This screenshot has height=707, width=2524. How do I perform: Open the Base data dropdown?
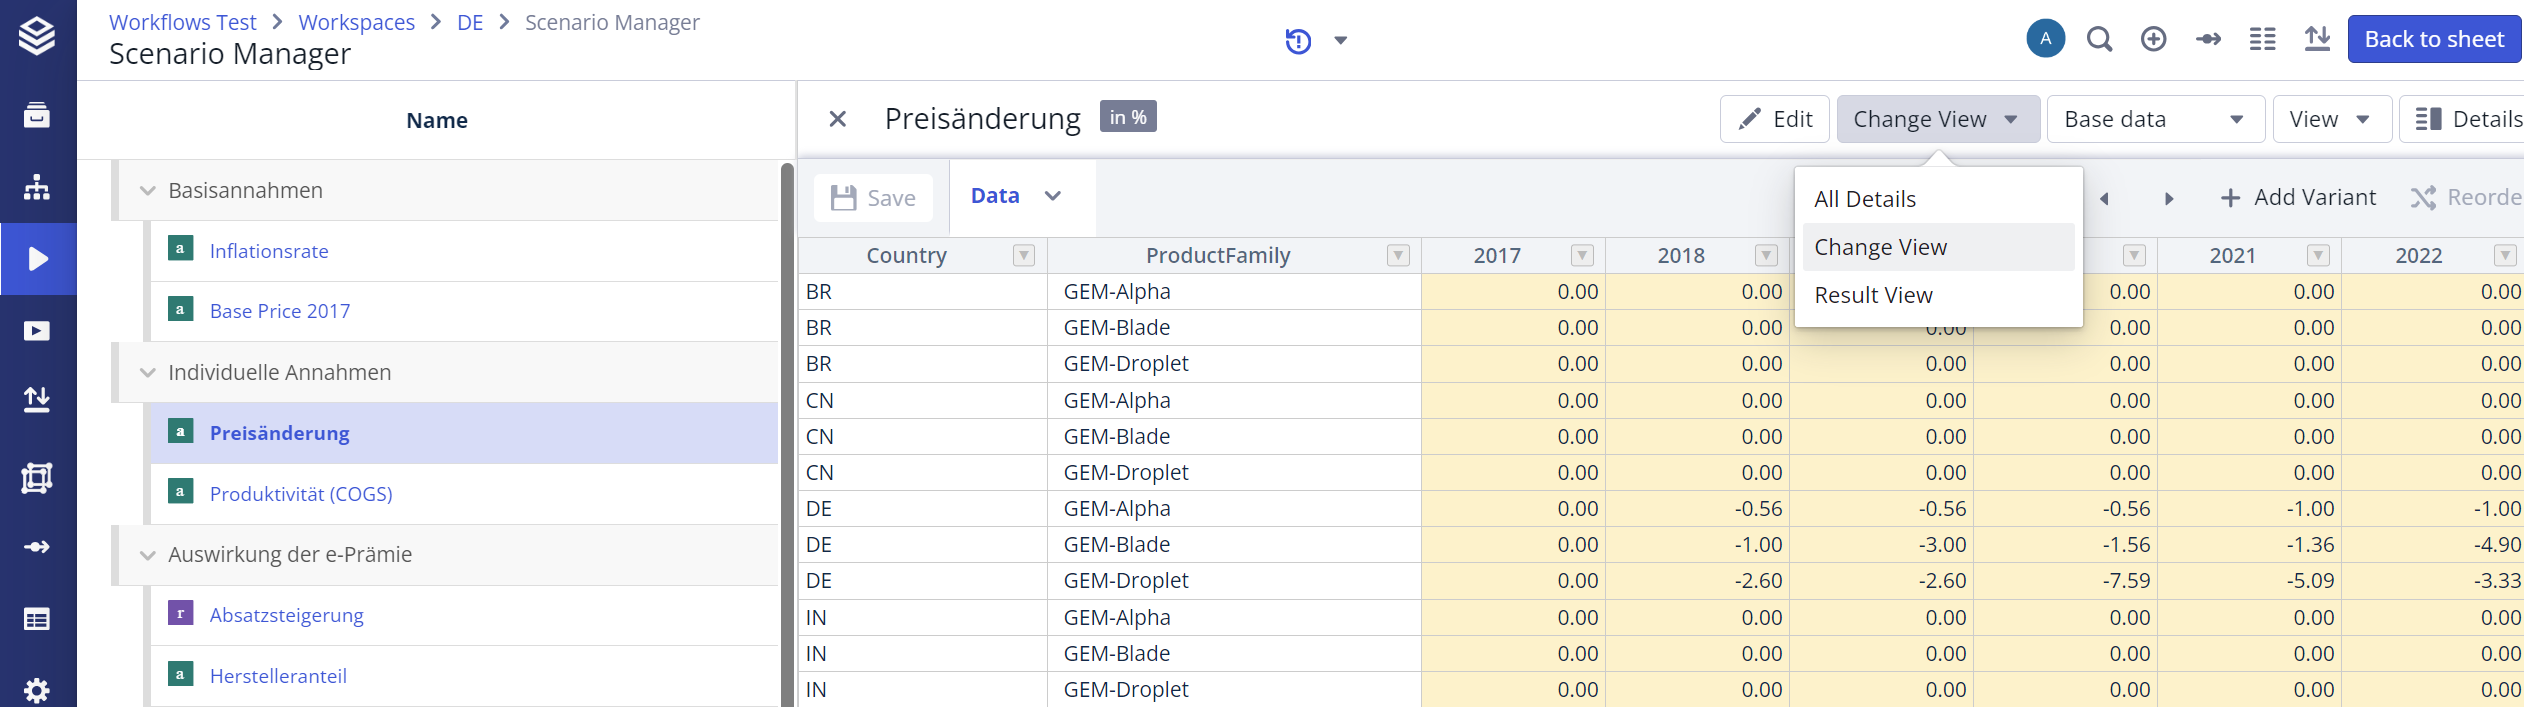coord(2154,119)
